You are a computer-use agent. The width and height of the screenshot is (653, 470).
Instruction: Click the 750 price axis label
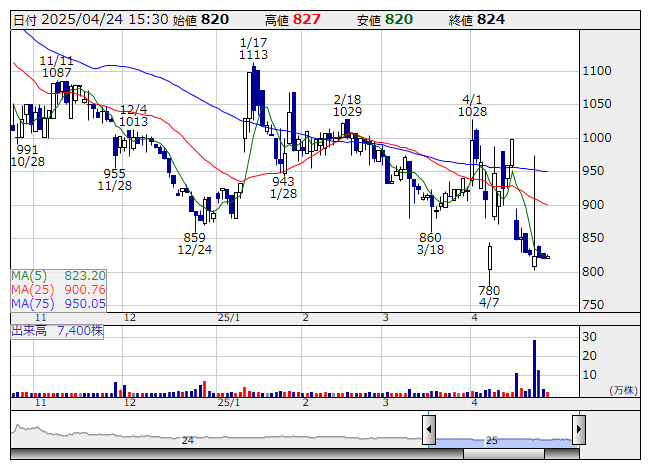pos(593,305)
